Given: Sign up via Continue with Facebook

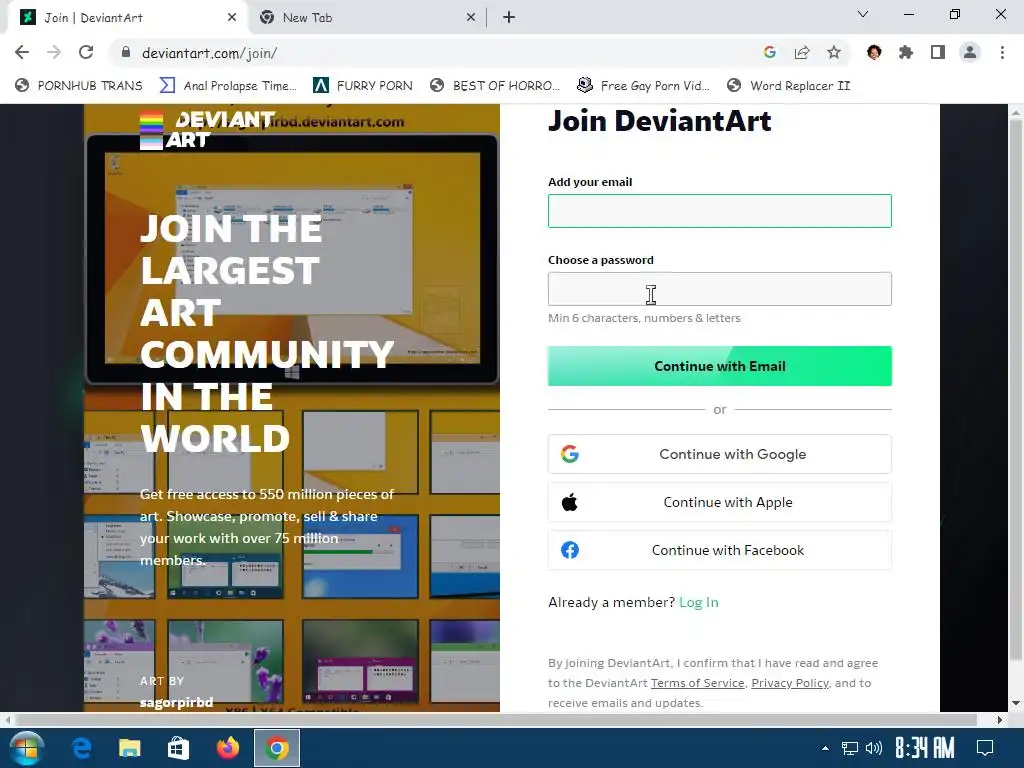Looking at the screenshot, I should pos(720,550).
